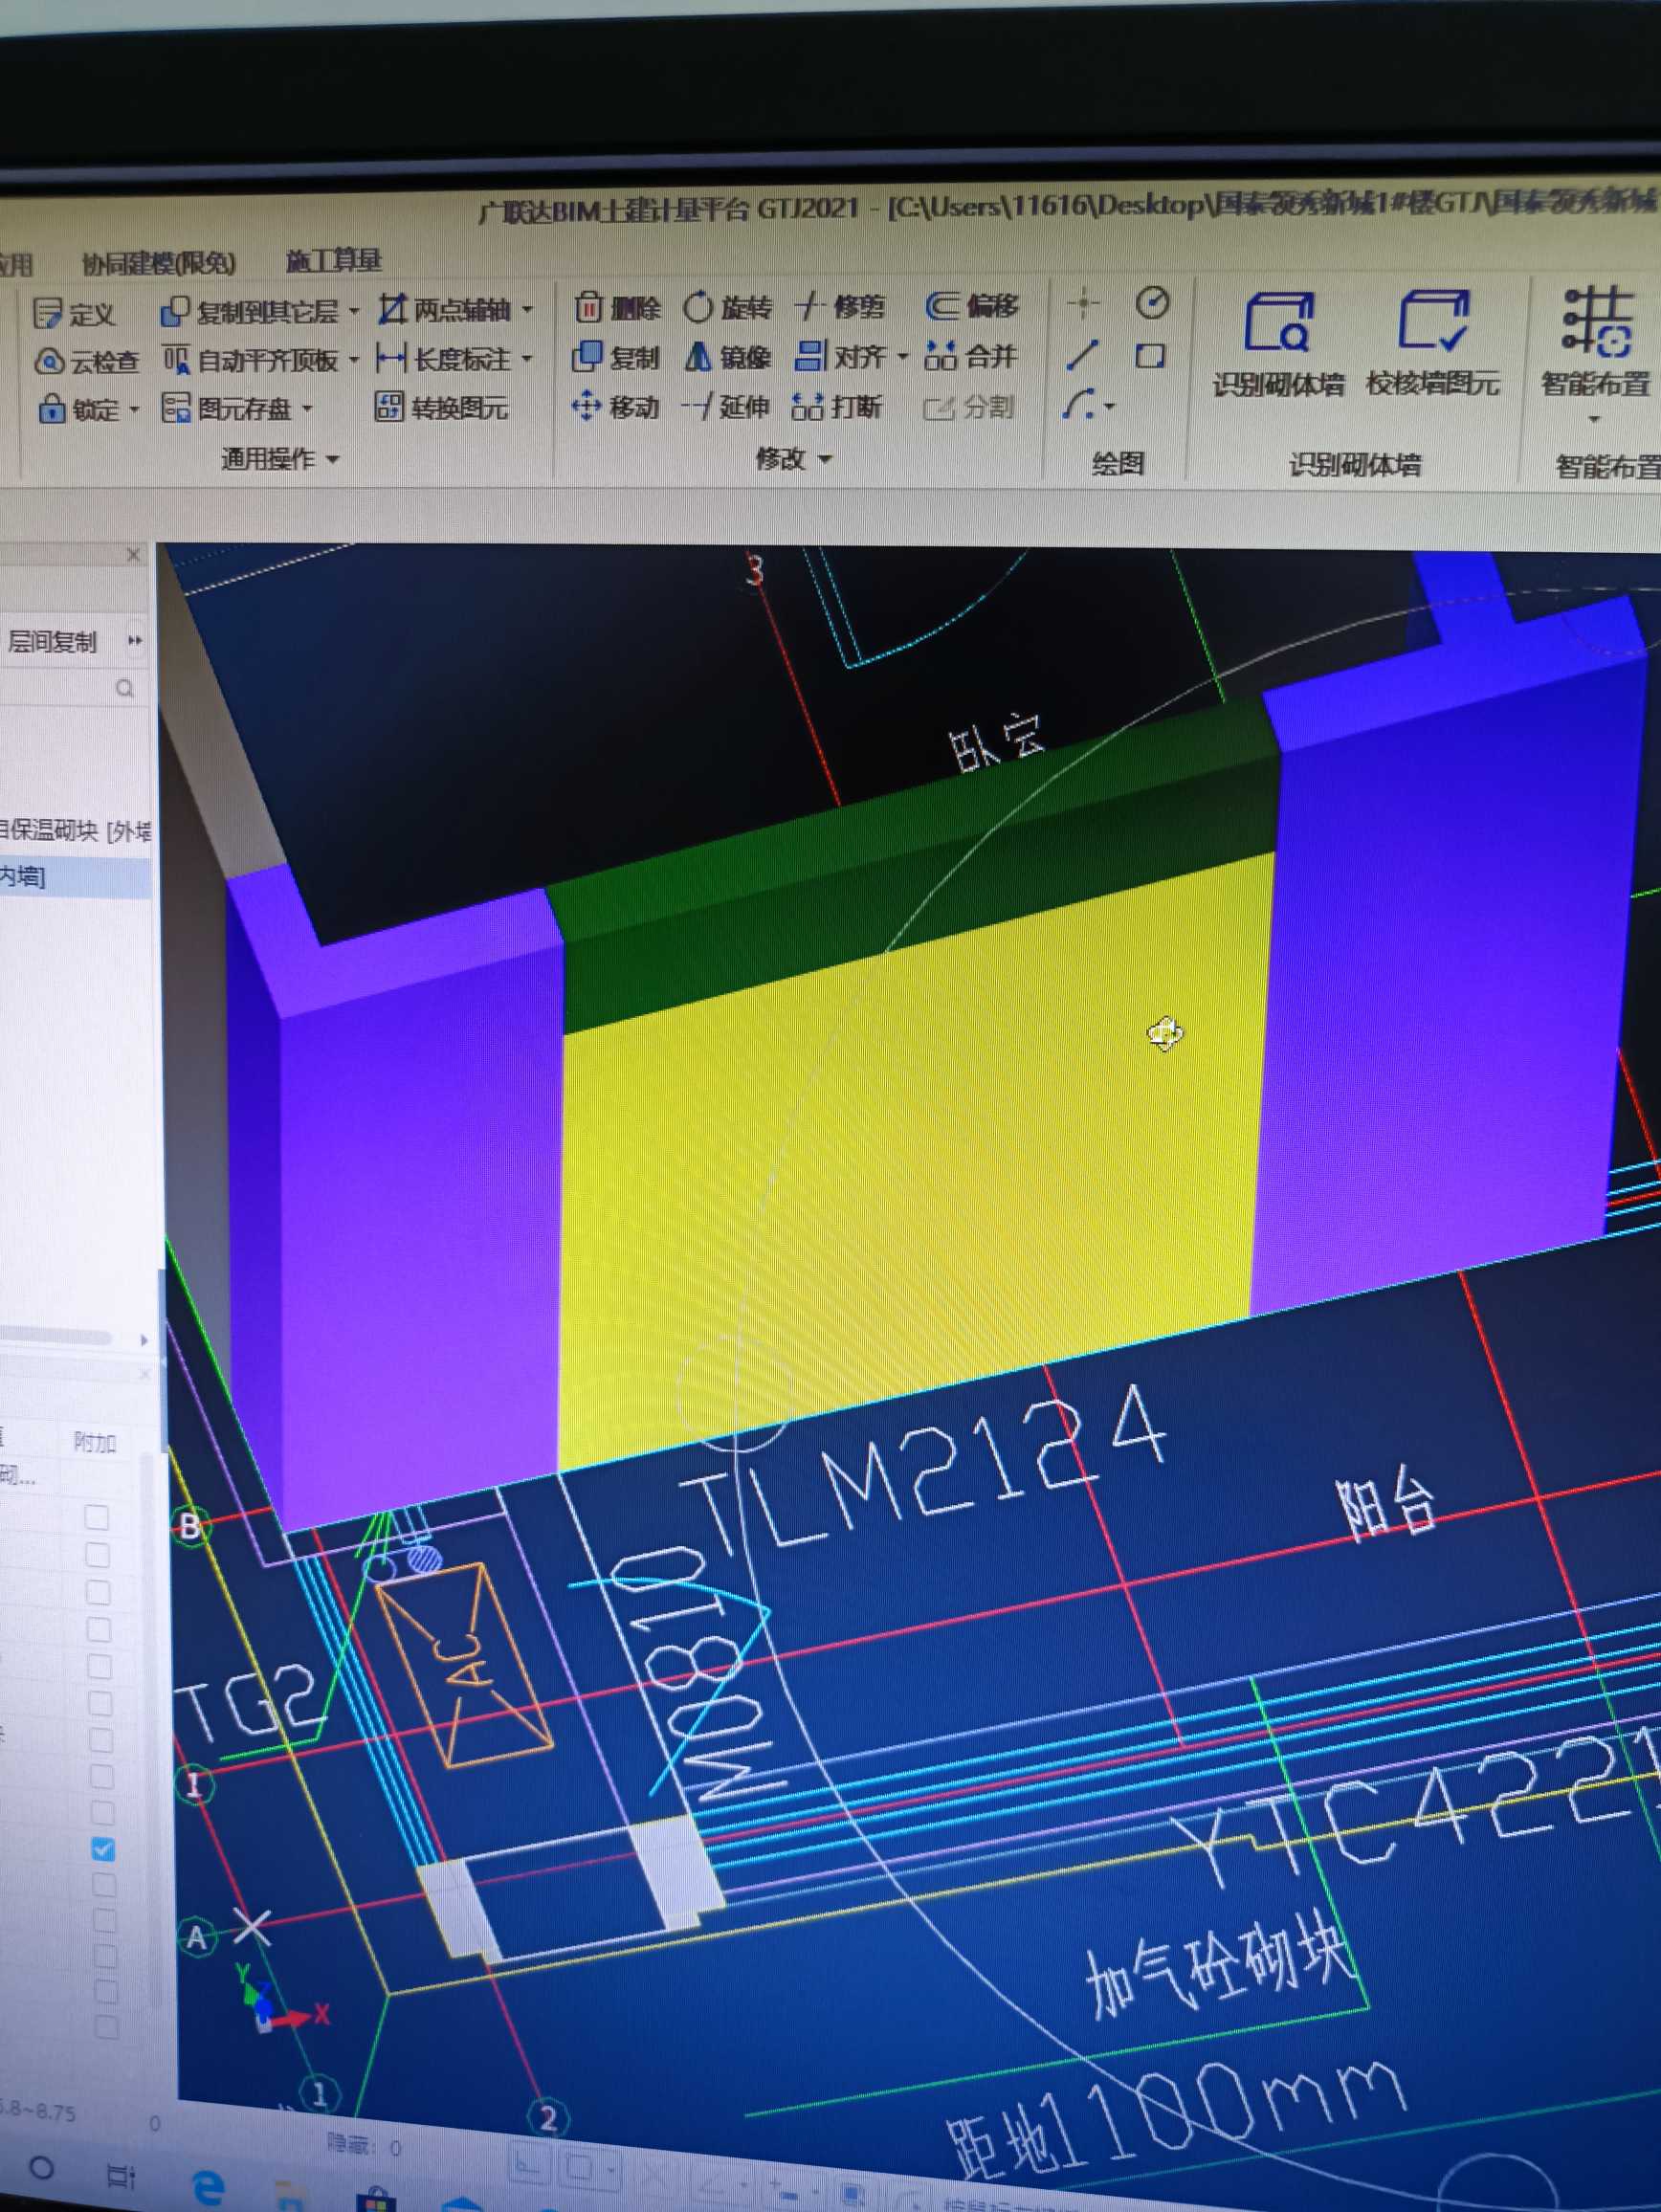Click the 智能布置 large ribbon button
Screen dimensions: 1661x2212
point(1594,343)
